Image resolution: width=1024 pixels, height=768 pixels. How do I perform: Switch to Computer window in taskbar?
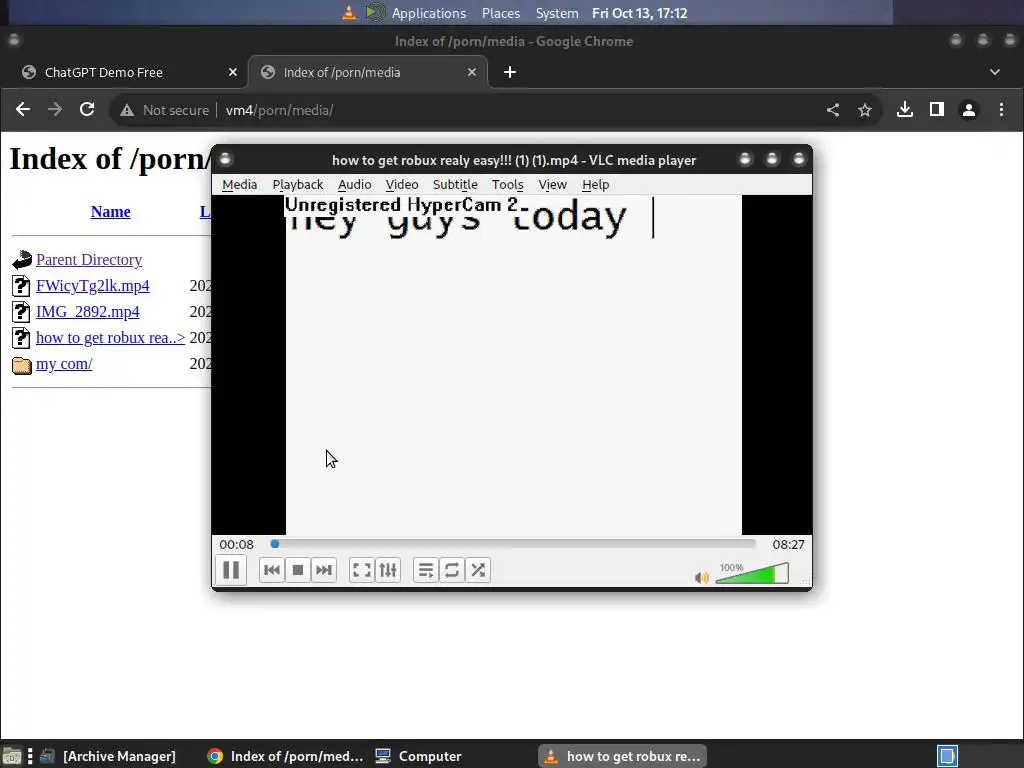[419, 756]
